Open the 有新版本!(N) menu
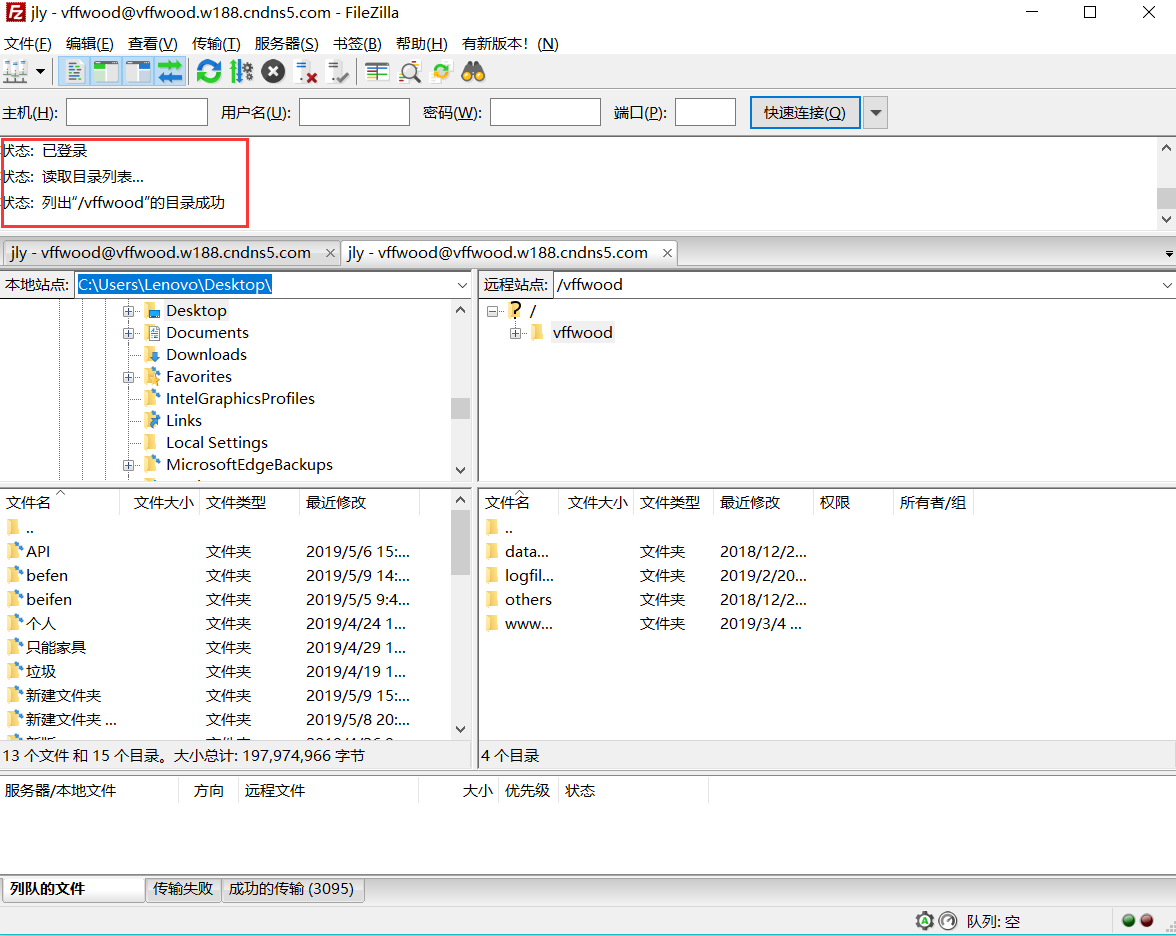The image size is (1176, 936). click(510, 44)
